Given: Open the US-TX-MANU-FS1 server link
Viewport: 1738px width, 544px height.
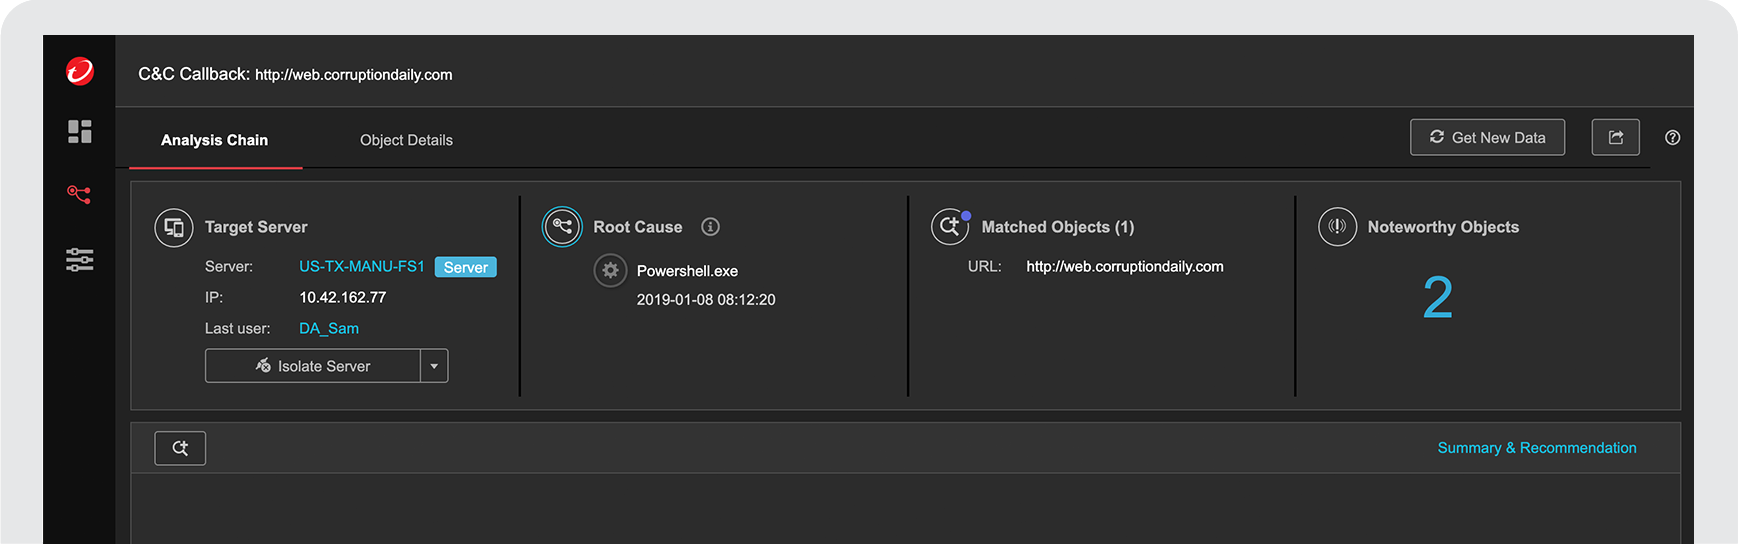Looking at the screenshot, I should click(362, 266).
